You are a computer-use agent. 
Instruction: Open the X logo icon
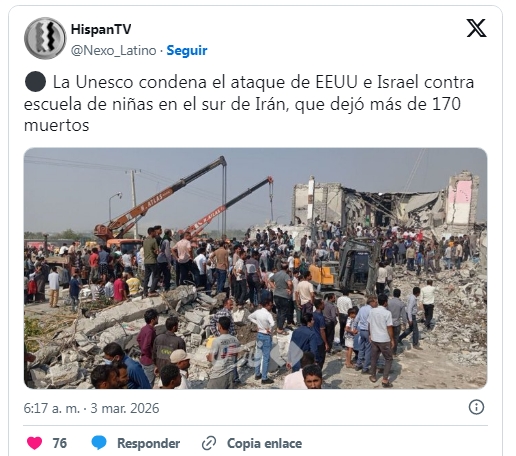476,28
